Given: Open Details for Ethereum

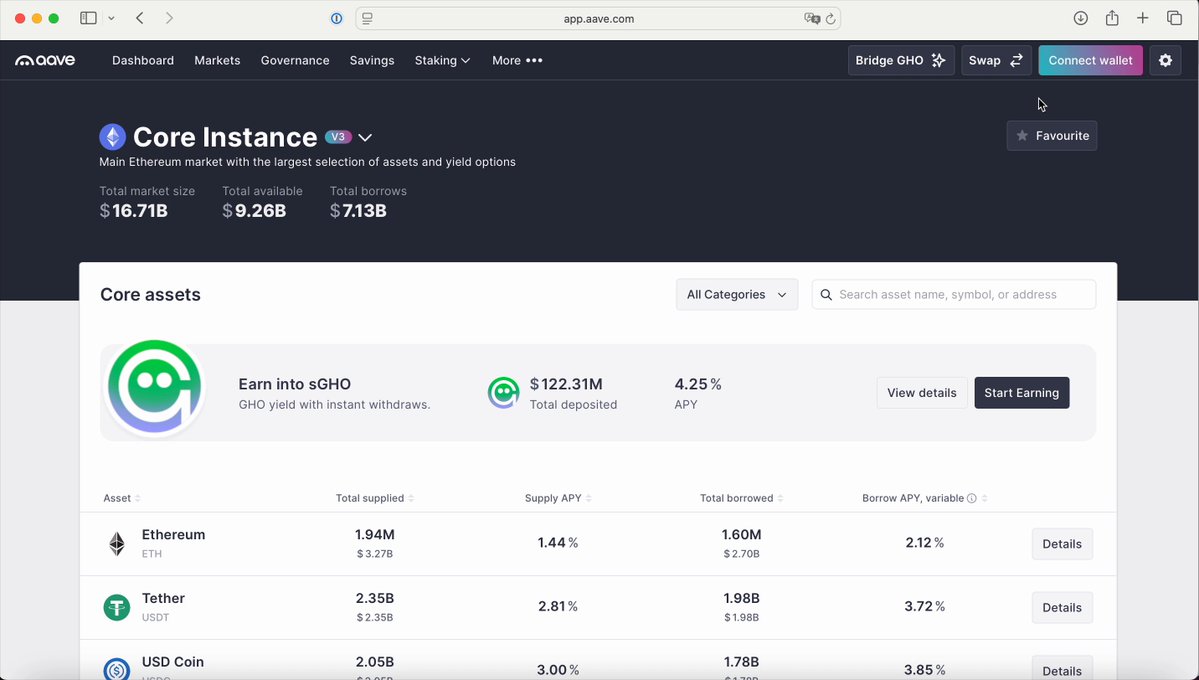Looking at the screenshot, I should click(x=1062, y=544).
